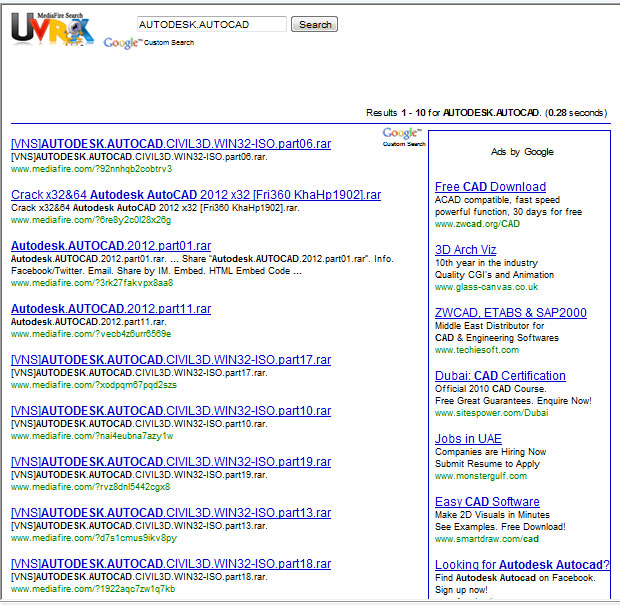Click the ZWCAD, ETABS & SAP2000 ad link
This screenshot has width=620, height=605.
510,312
